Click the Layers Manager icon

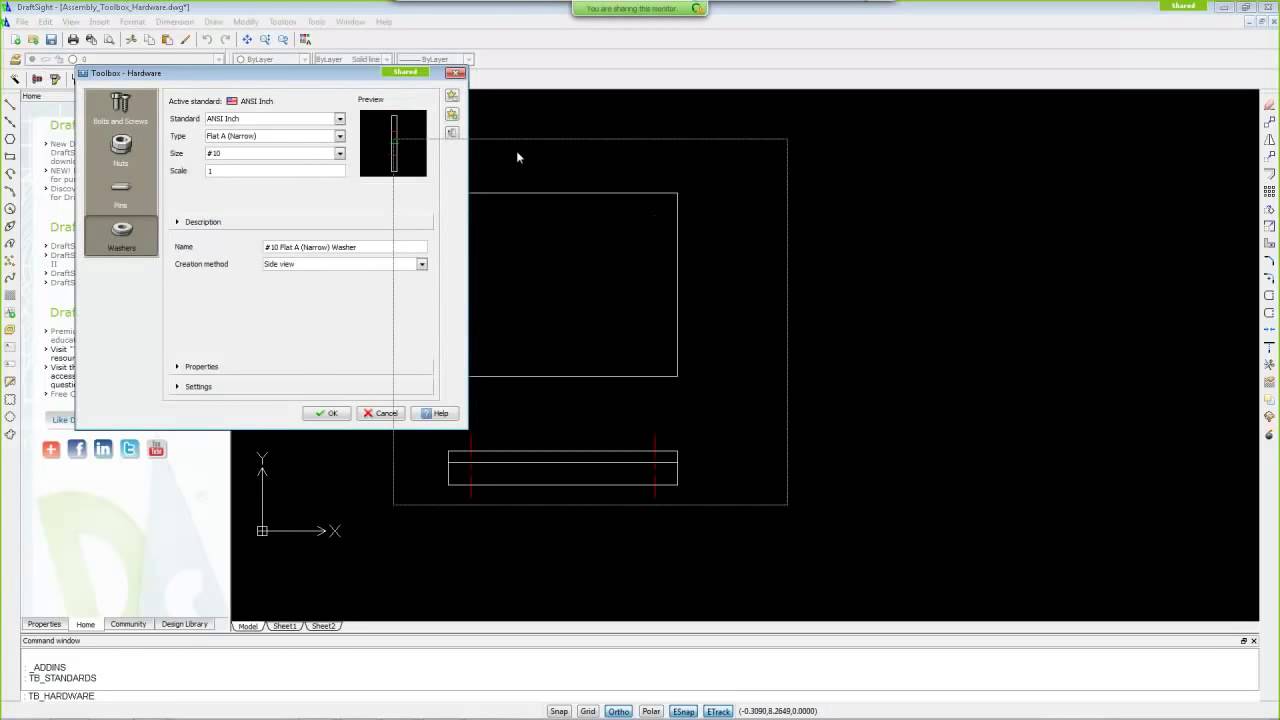(15, 59)
